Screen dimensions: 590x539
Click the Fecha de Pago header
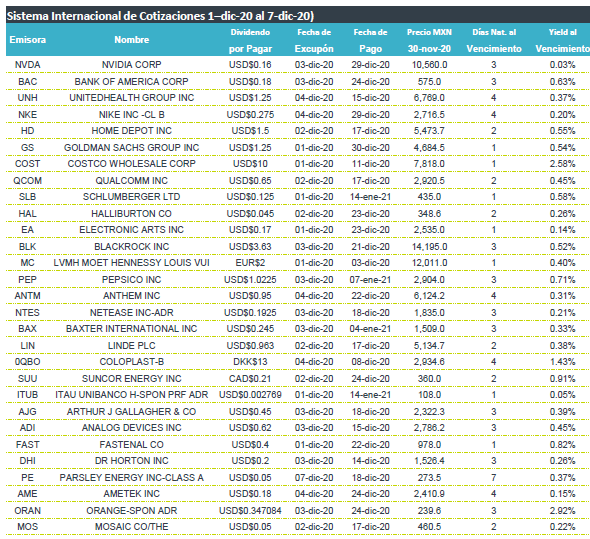coord(370,41)
